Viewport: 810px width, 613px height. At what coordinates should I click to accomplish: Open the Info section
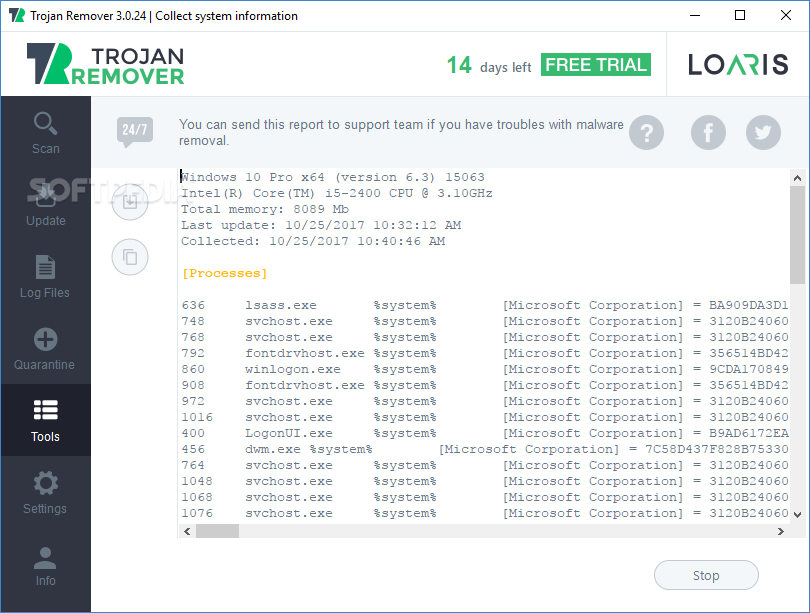(x=45, y=564)
